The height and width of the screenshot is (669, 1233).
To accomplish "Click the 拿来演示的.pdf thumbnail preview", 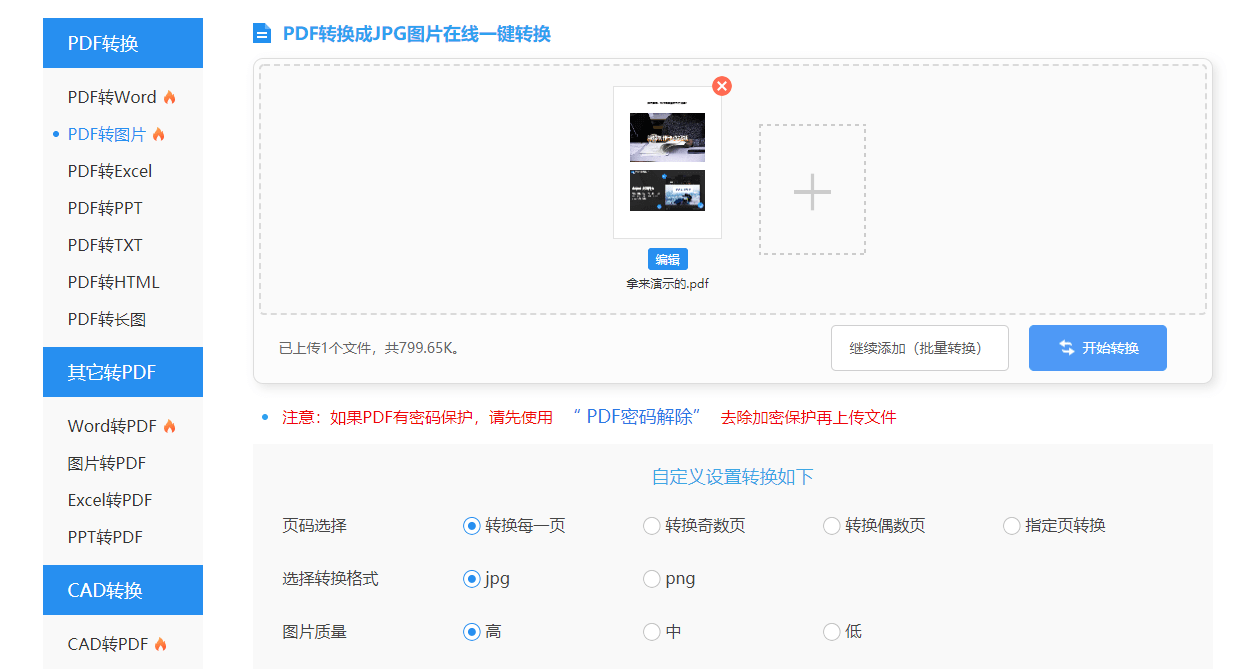I will click(x=667, y=162).
